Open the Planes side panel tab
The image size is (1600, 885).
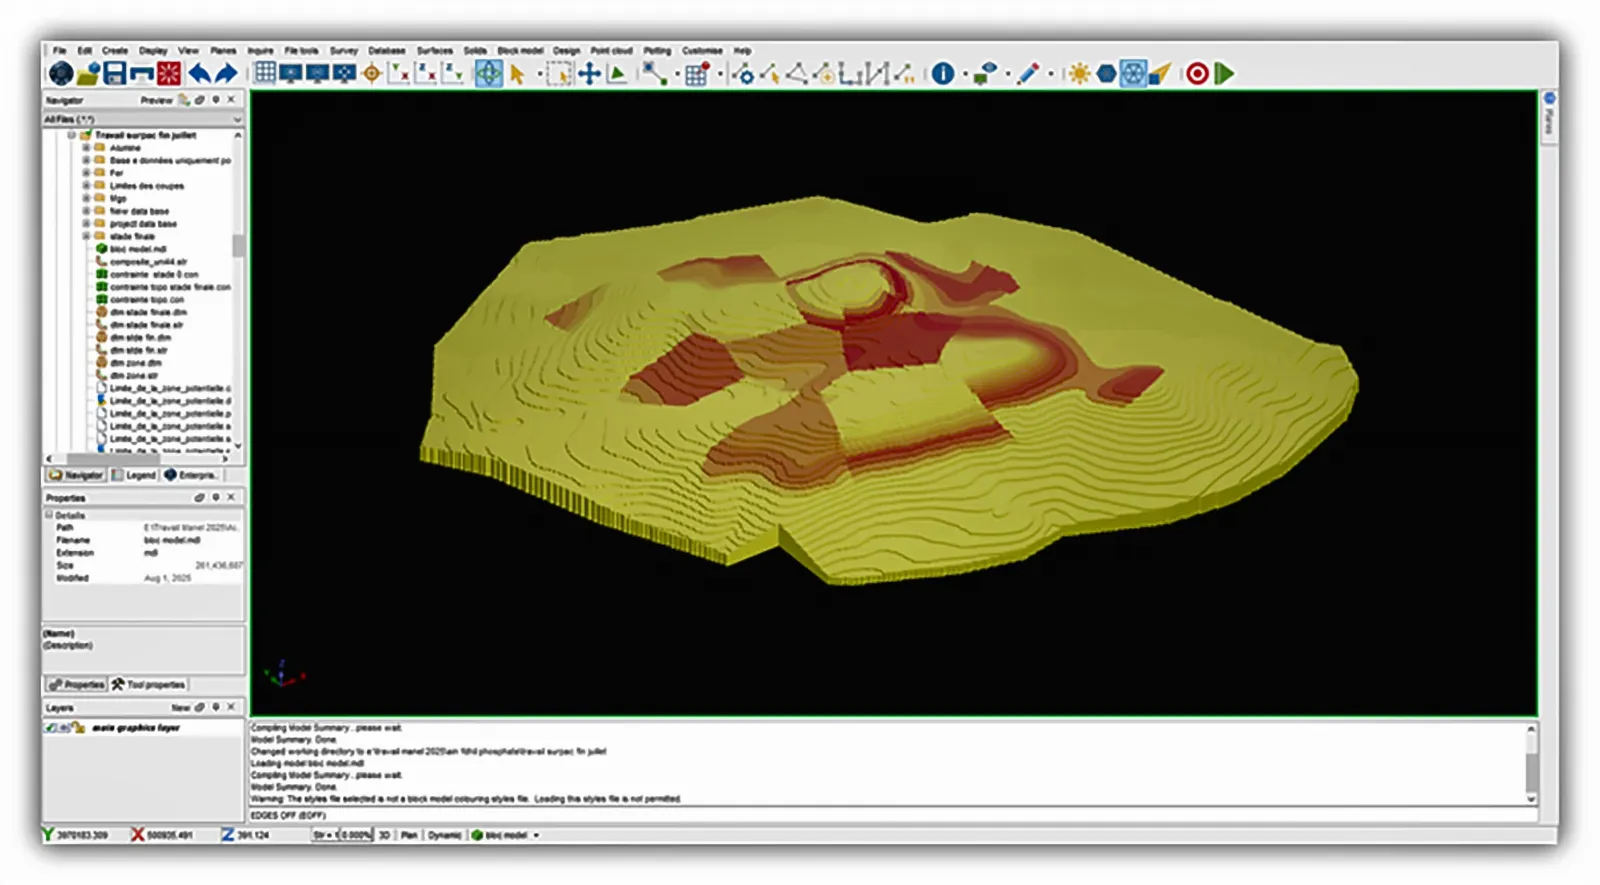click(x=1549, y=118)
